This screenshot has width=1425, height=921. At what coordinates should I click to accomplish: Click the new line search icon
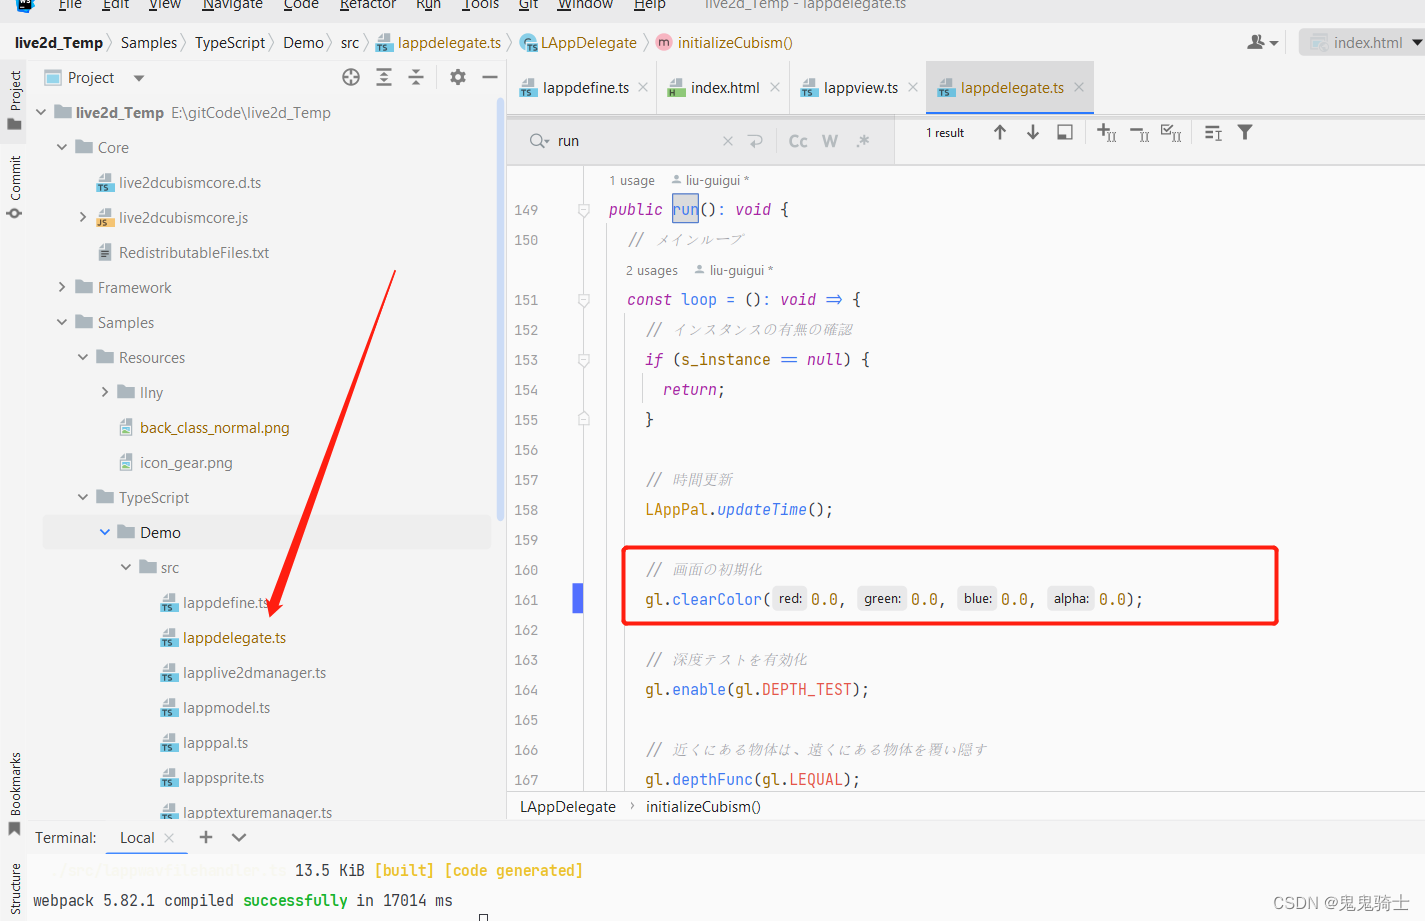tap(755, 141)
